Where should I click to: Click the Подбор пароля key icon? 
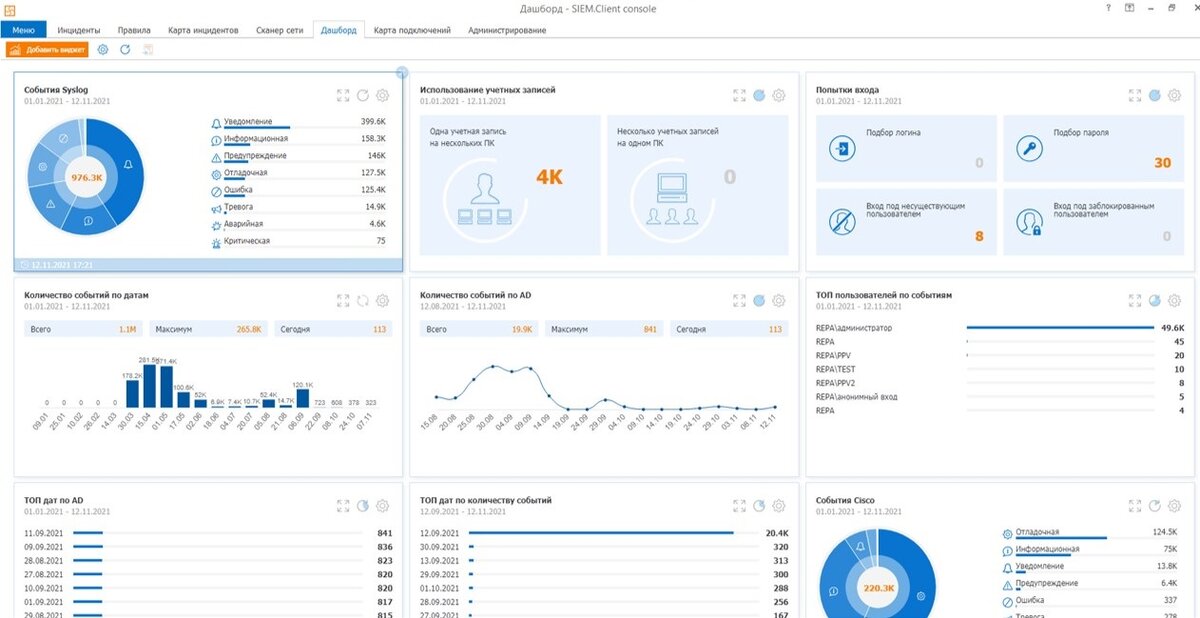(1029, 149)
